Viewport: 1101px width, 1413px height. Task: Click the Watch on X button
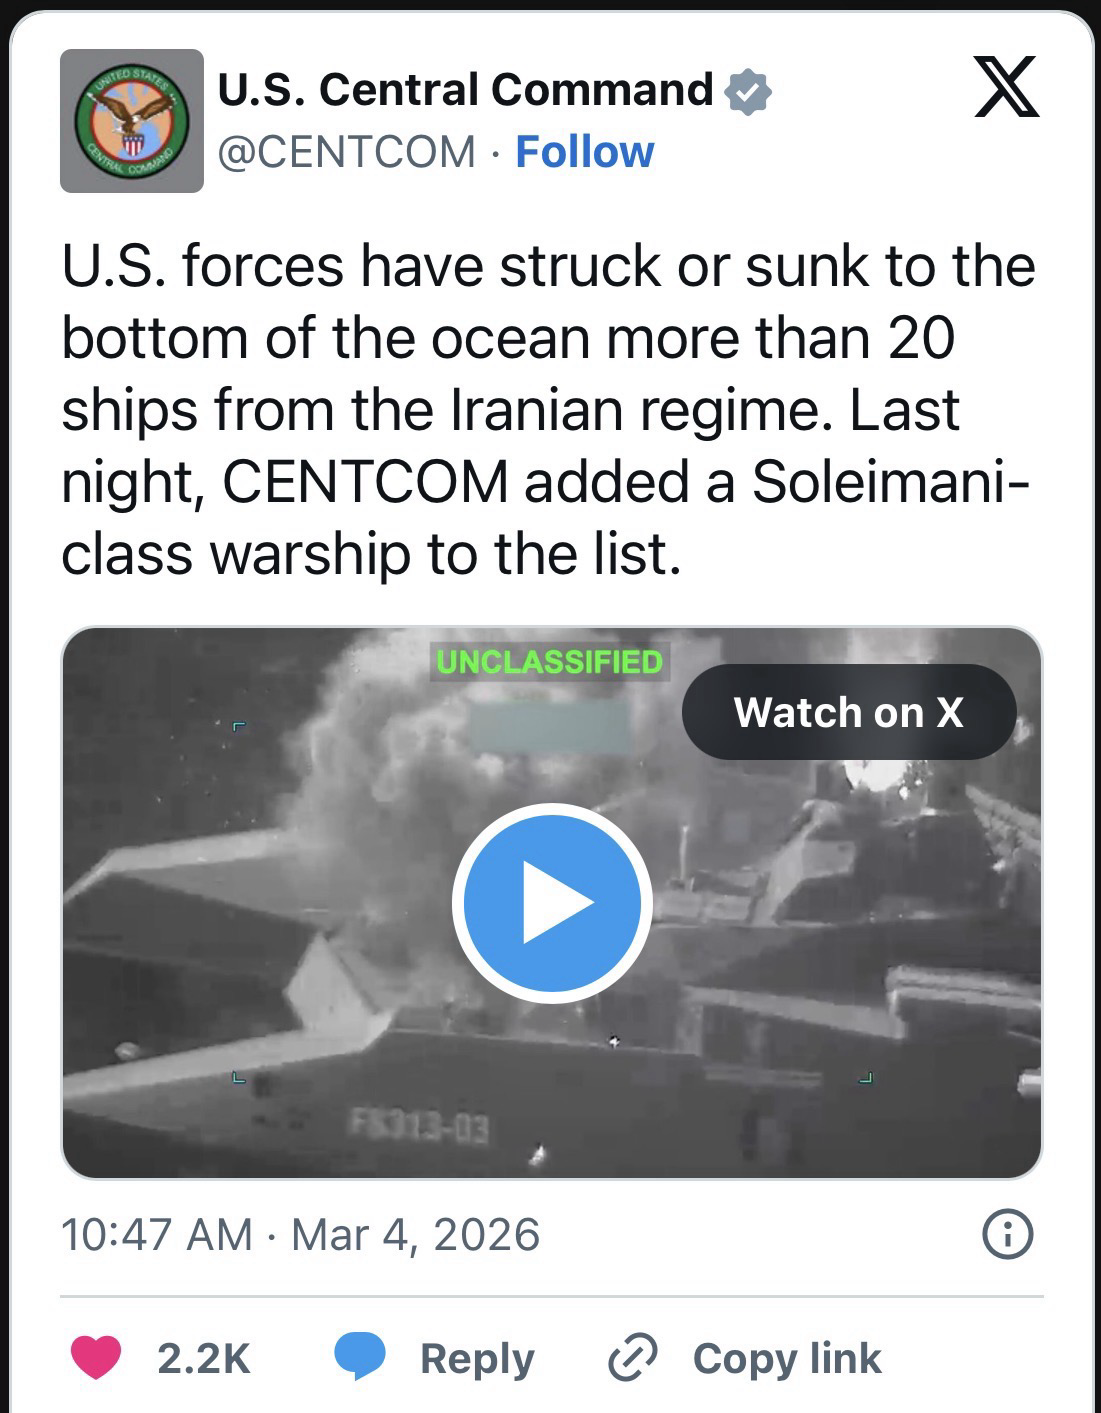click(x=848, y=712)
